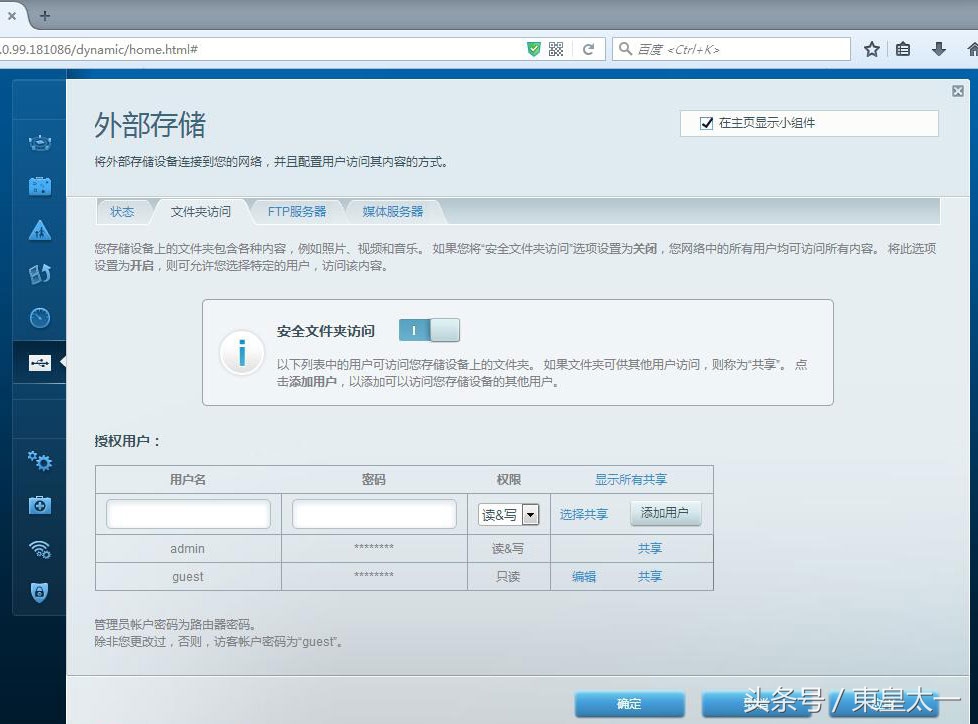
Task: Open the connectivity gears icon
Action: (38, 462)
